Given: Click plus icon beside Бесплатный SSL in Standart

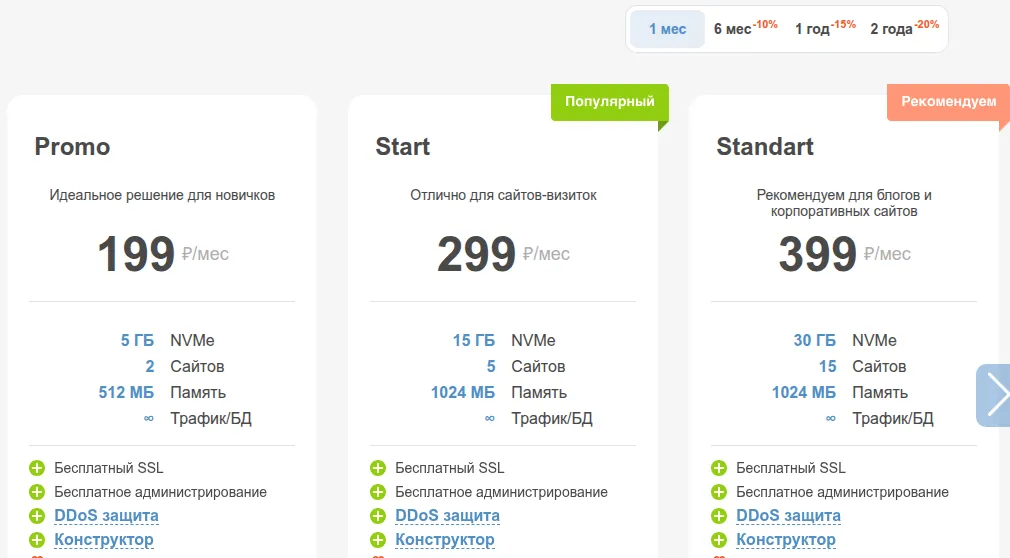Looking at the screenshot, I should (x=719, y=468).
